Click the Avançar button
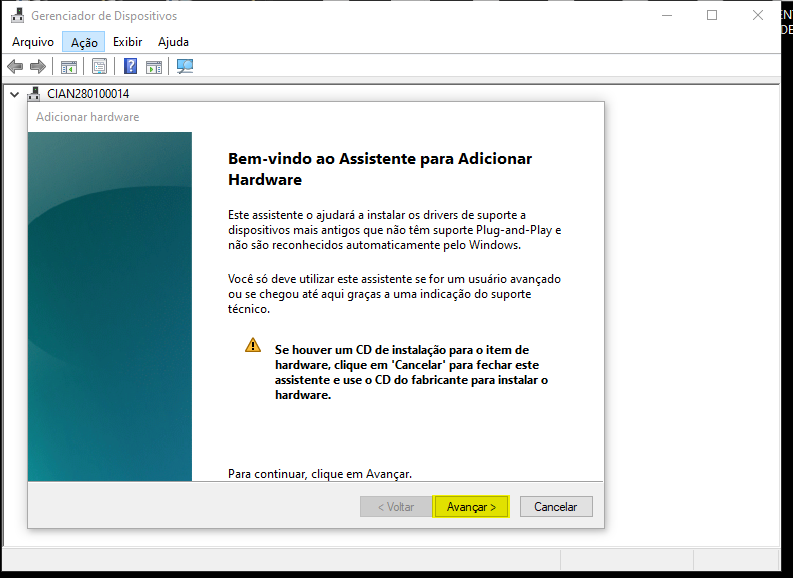793x578 pixels. (471, 507)
